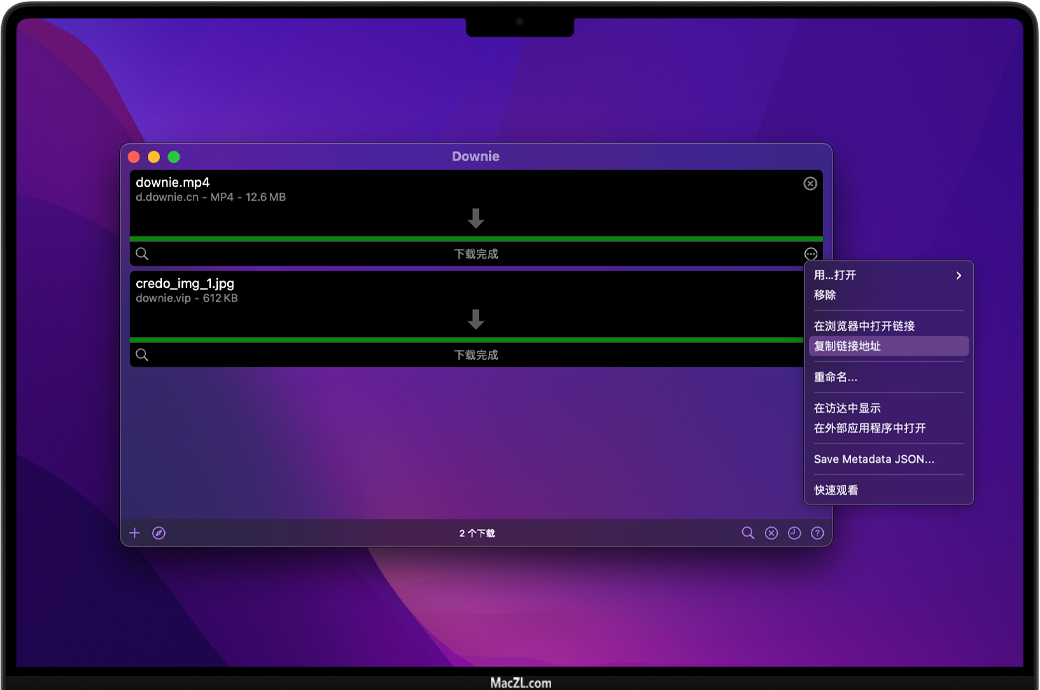The height and width of the screenshot is (690, 1040).
Task: Select 在访达中显示 menu item
Action: pos(847,408)
